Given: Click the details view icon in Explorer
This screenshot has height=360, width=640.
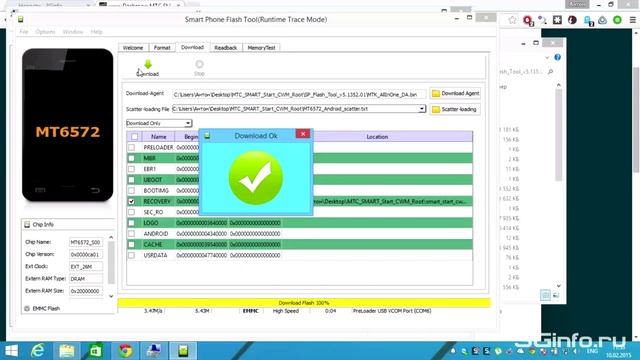Looking at the screenshot, I should [x=545, y=295].
